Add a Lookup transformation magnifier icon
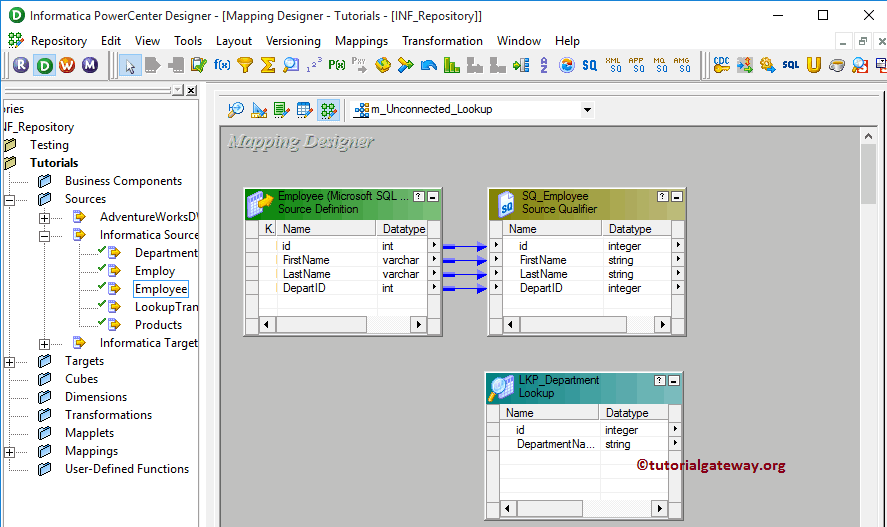The width and height of the screenshot is (887, 527). (x=291, y=65)
